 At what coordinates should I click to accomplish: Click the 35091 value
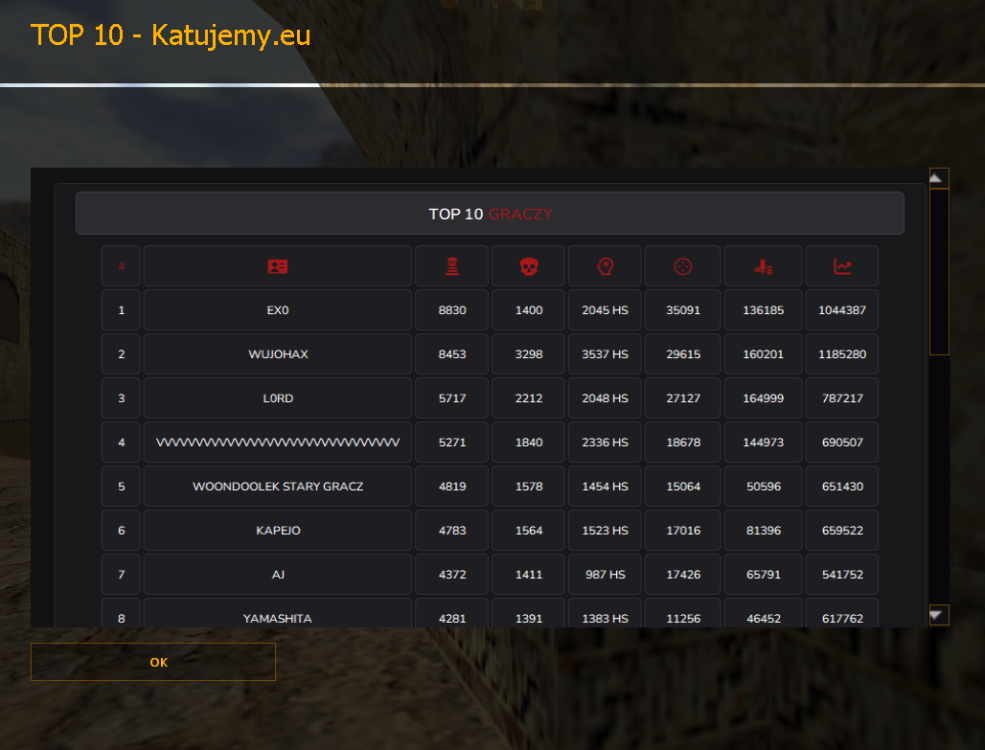[x=683, y=310]
